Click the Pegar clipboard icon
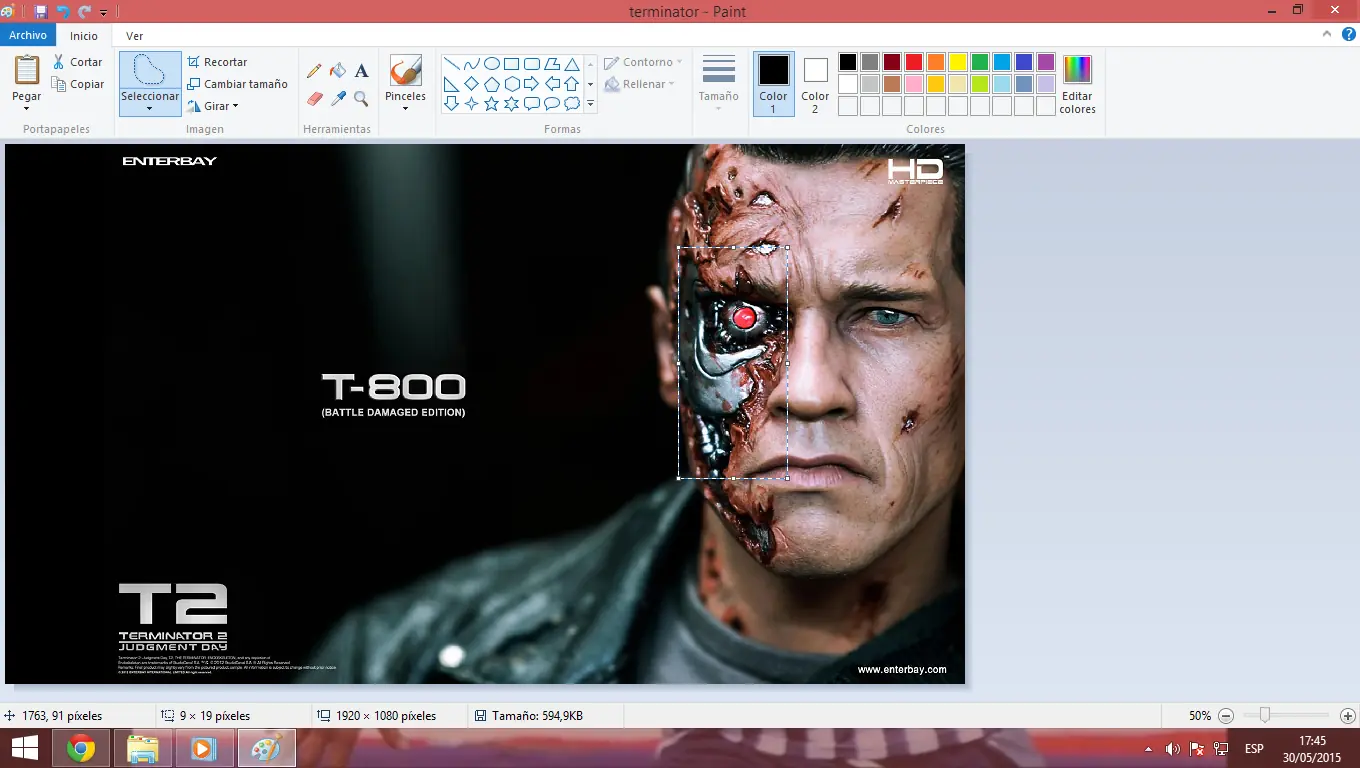The image size is (1360, 768). [27, 70]
